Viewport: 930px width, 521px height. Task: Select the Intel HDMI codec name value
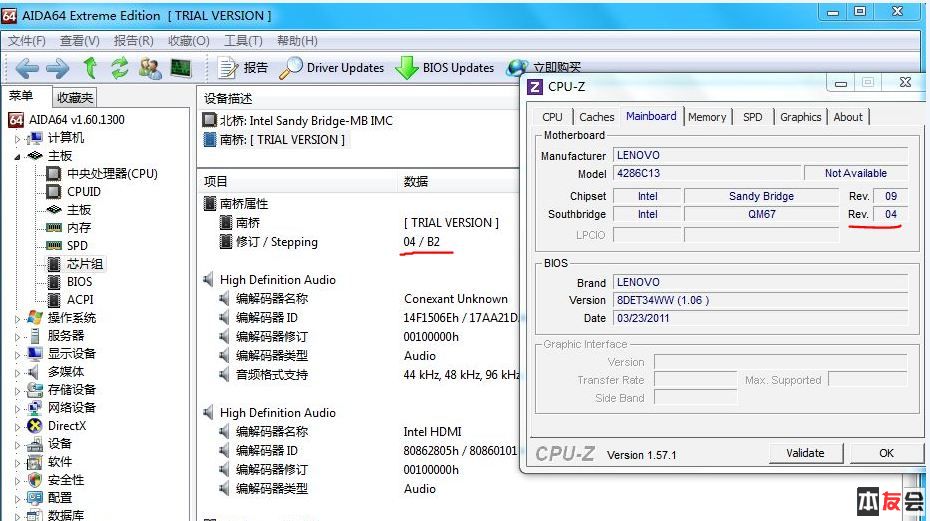coord(432,431)
